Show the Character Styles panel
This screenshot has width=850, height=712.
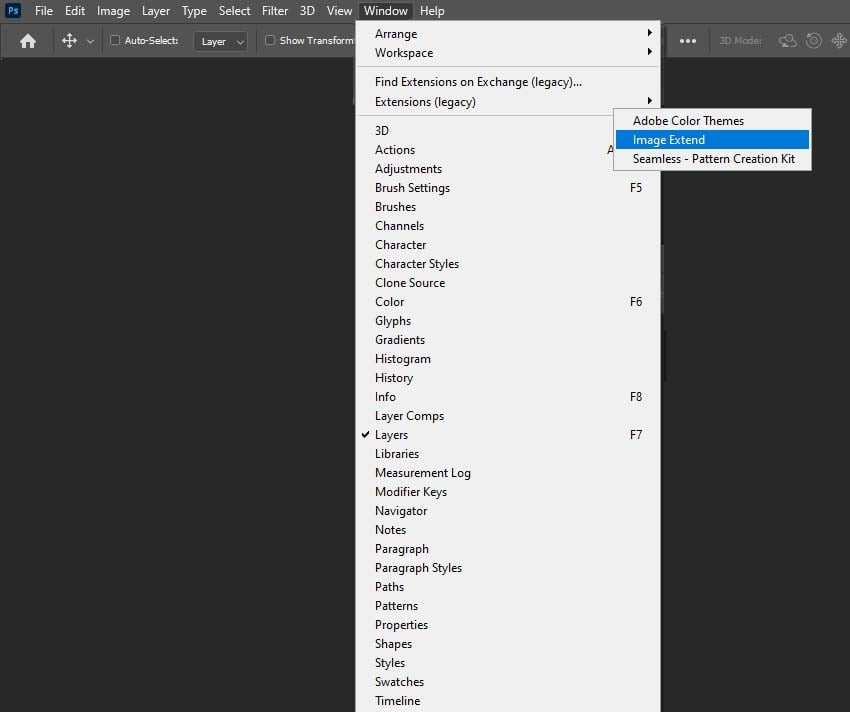click(508, 264)
